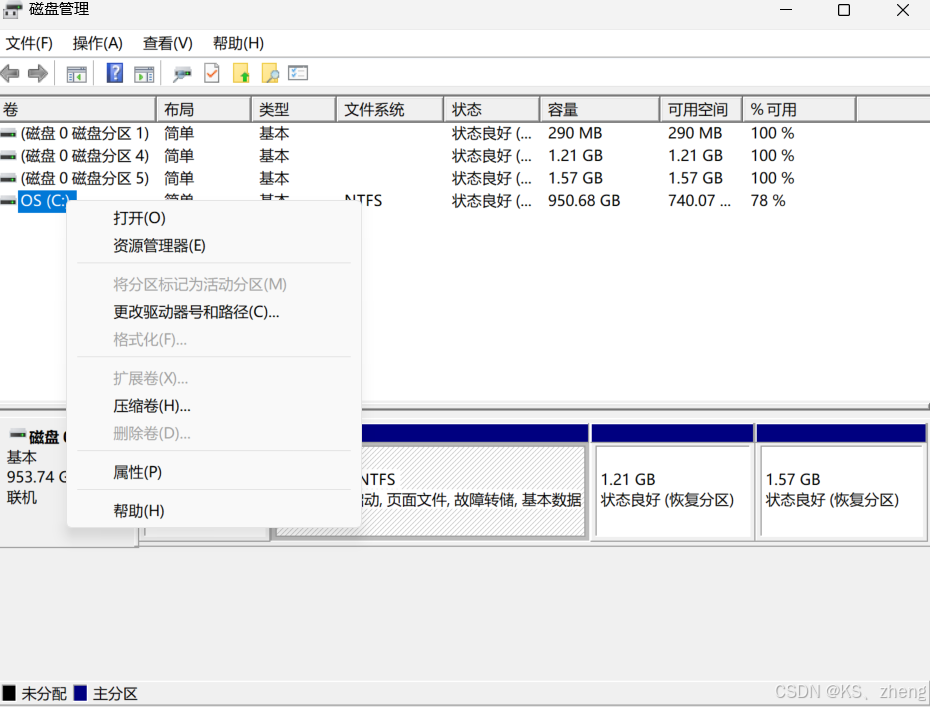930x707 pixels.
Task: Sort by the 可用空间 column header
Action: pos(702,110)
